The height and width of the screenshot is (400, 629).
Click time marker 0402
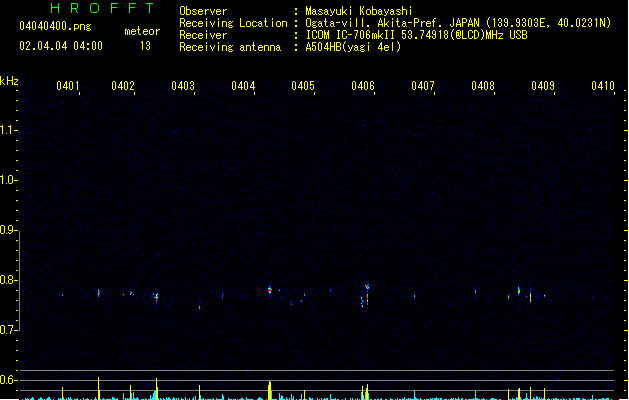tap(123, 86)
